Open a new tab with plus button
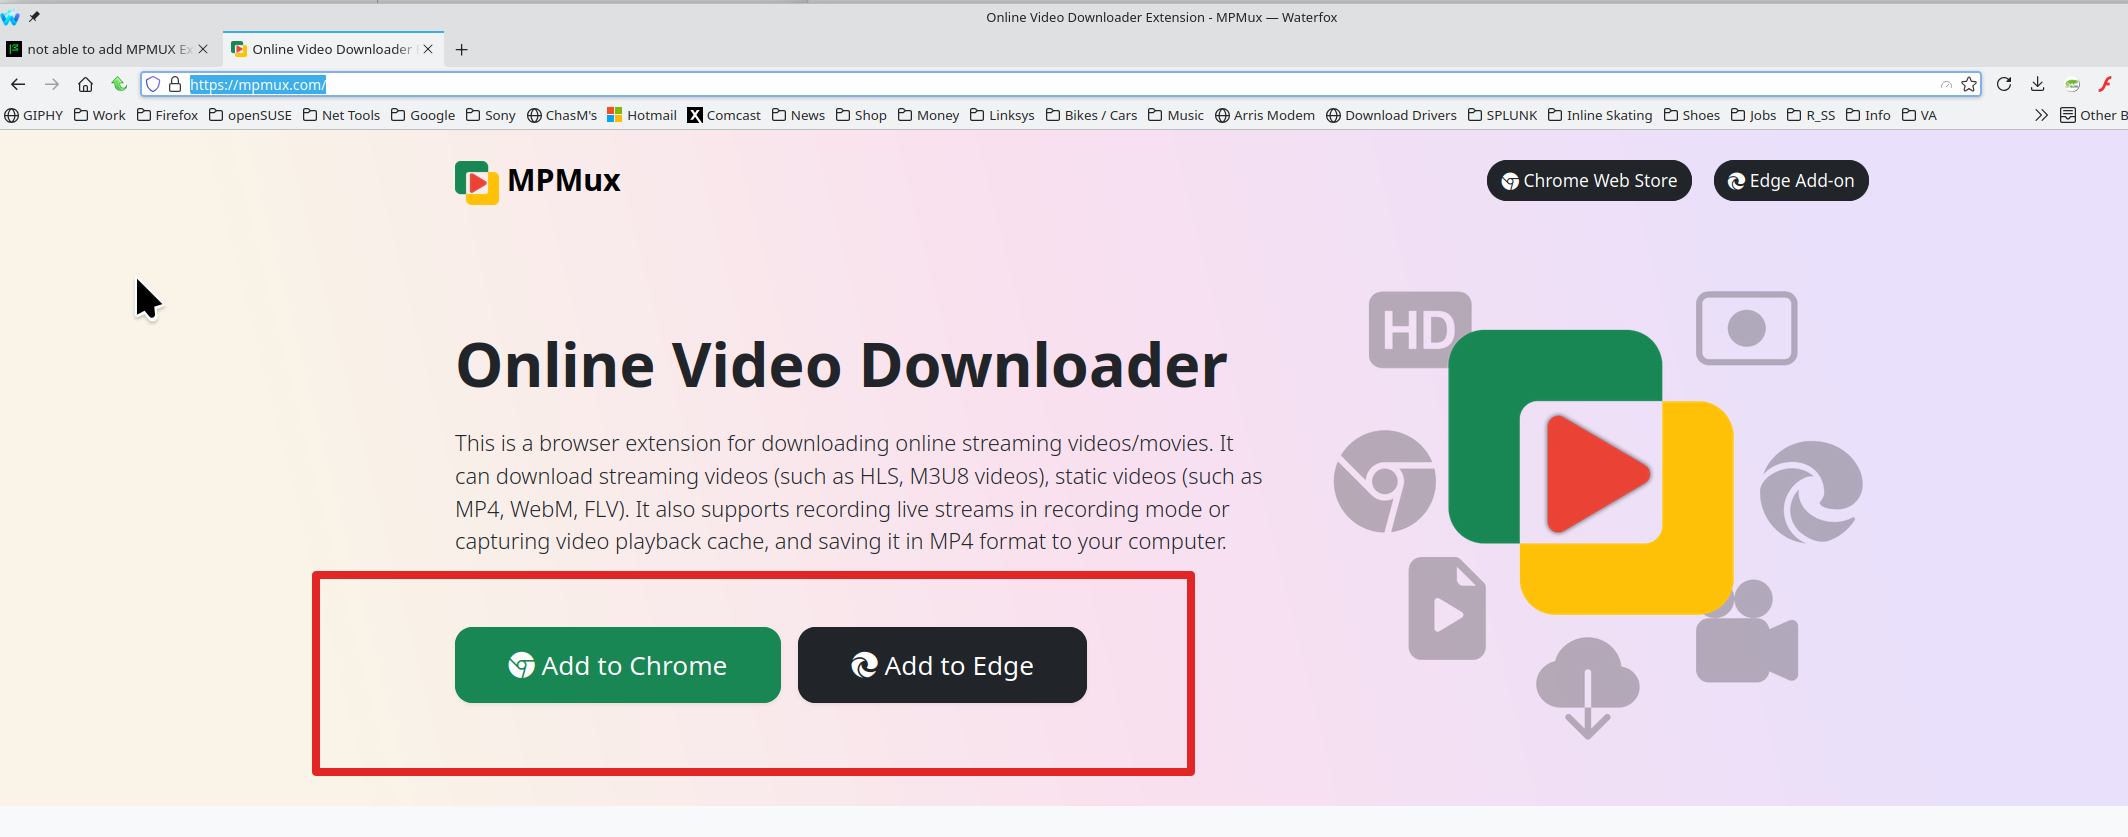Screen dimensions: 2128x837 461,49
